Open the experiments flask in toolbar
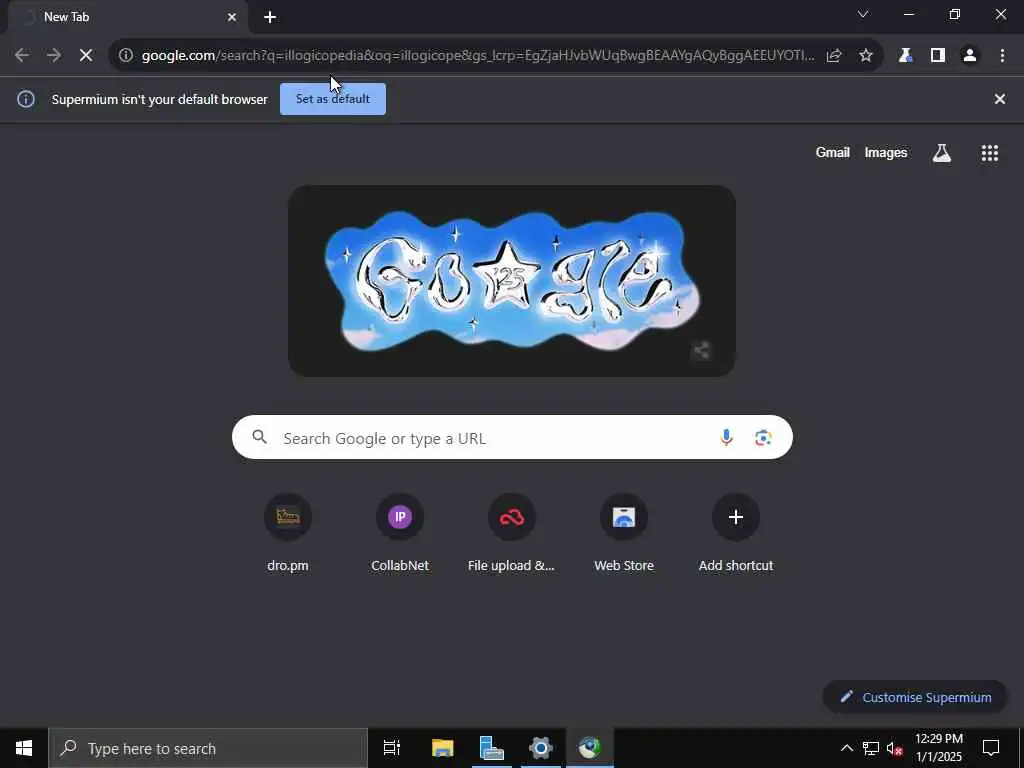This screenshot has height=768, width=1024. click(x=905, y=56)
